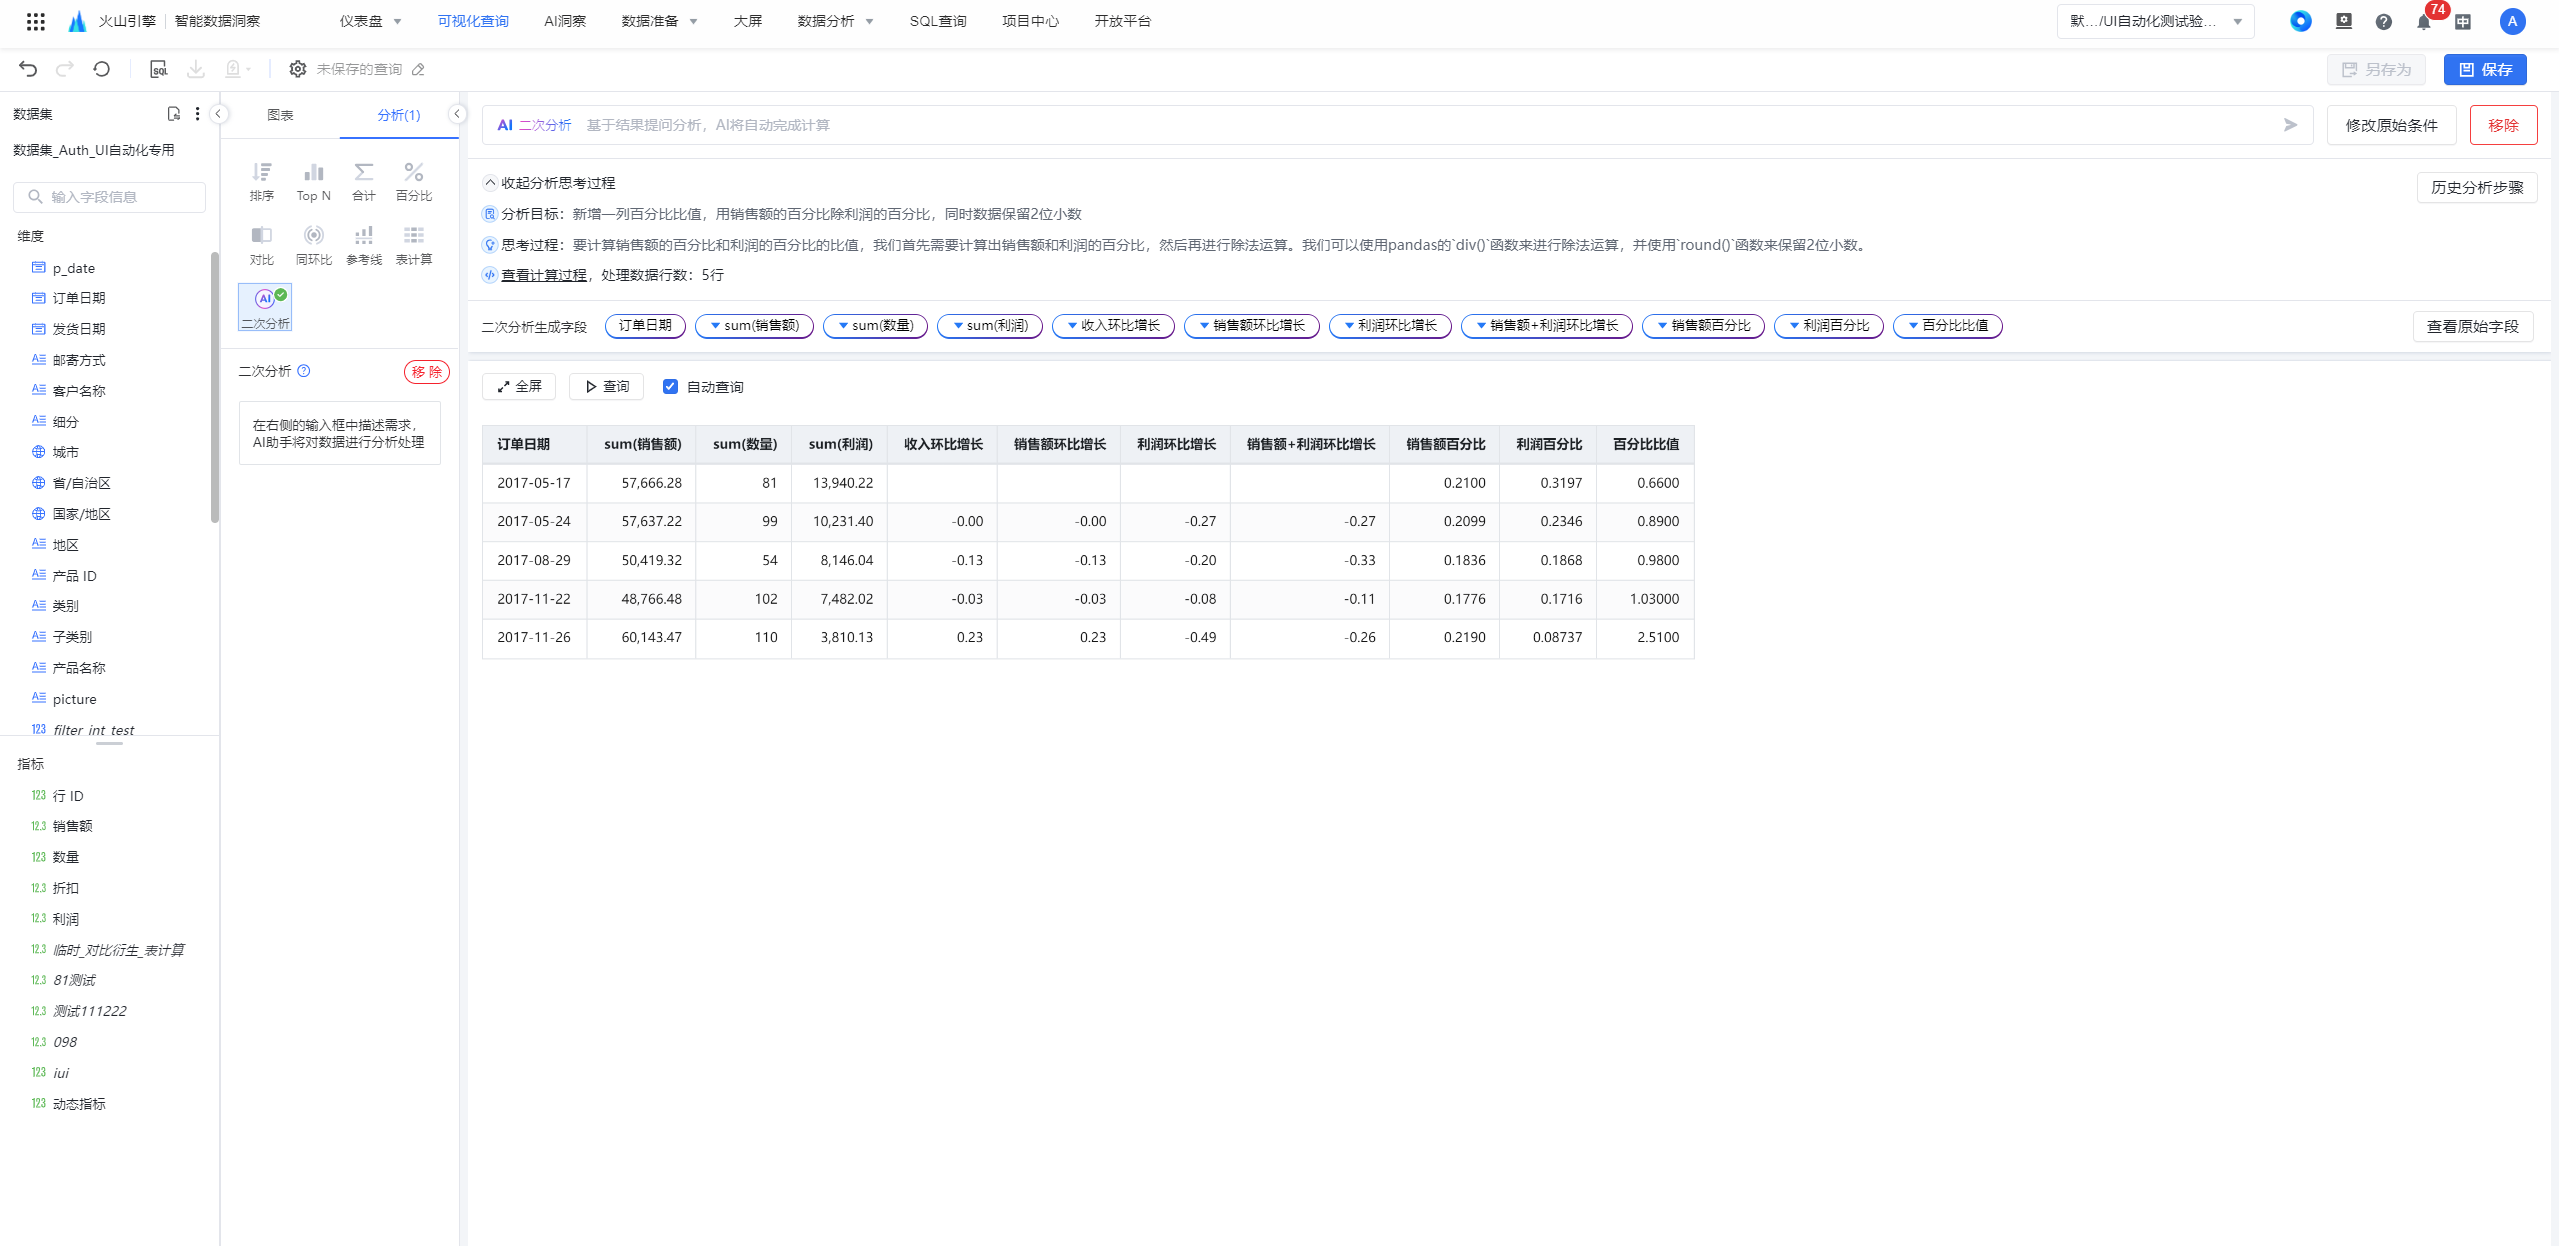Viewport: 2559px width, 1246px height.
Task: Select the 合计 total tool
Action: pyautogui.click(x=364, y=182)
